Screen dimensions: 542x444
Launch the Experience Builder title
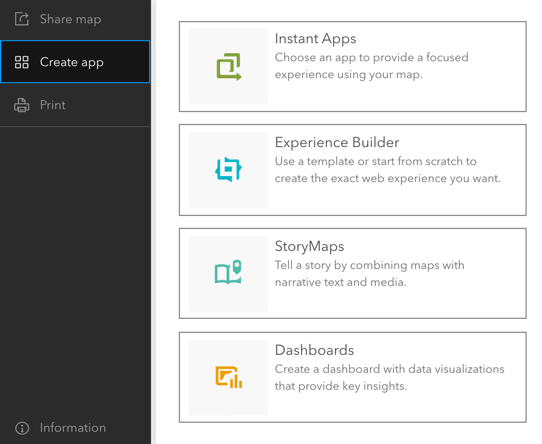tap(337, 142)
